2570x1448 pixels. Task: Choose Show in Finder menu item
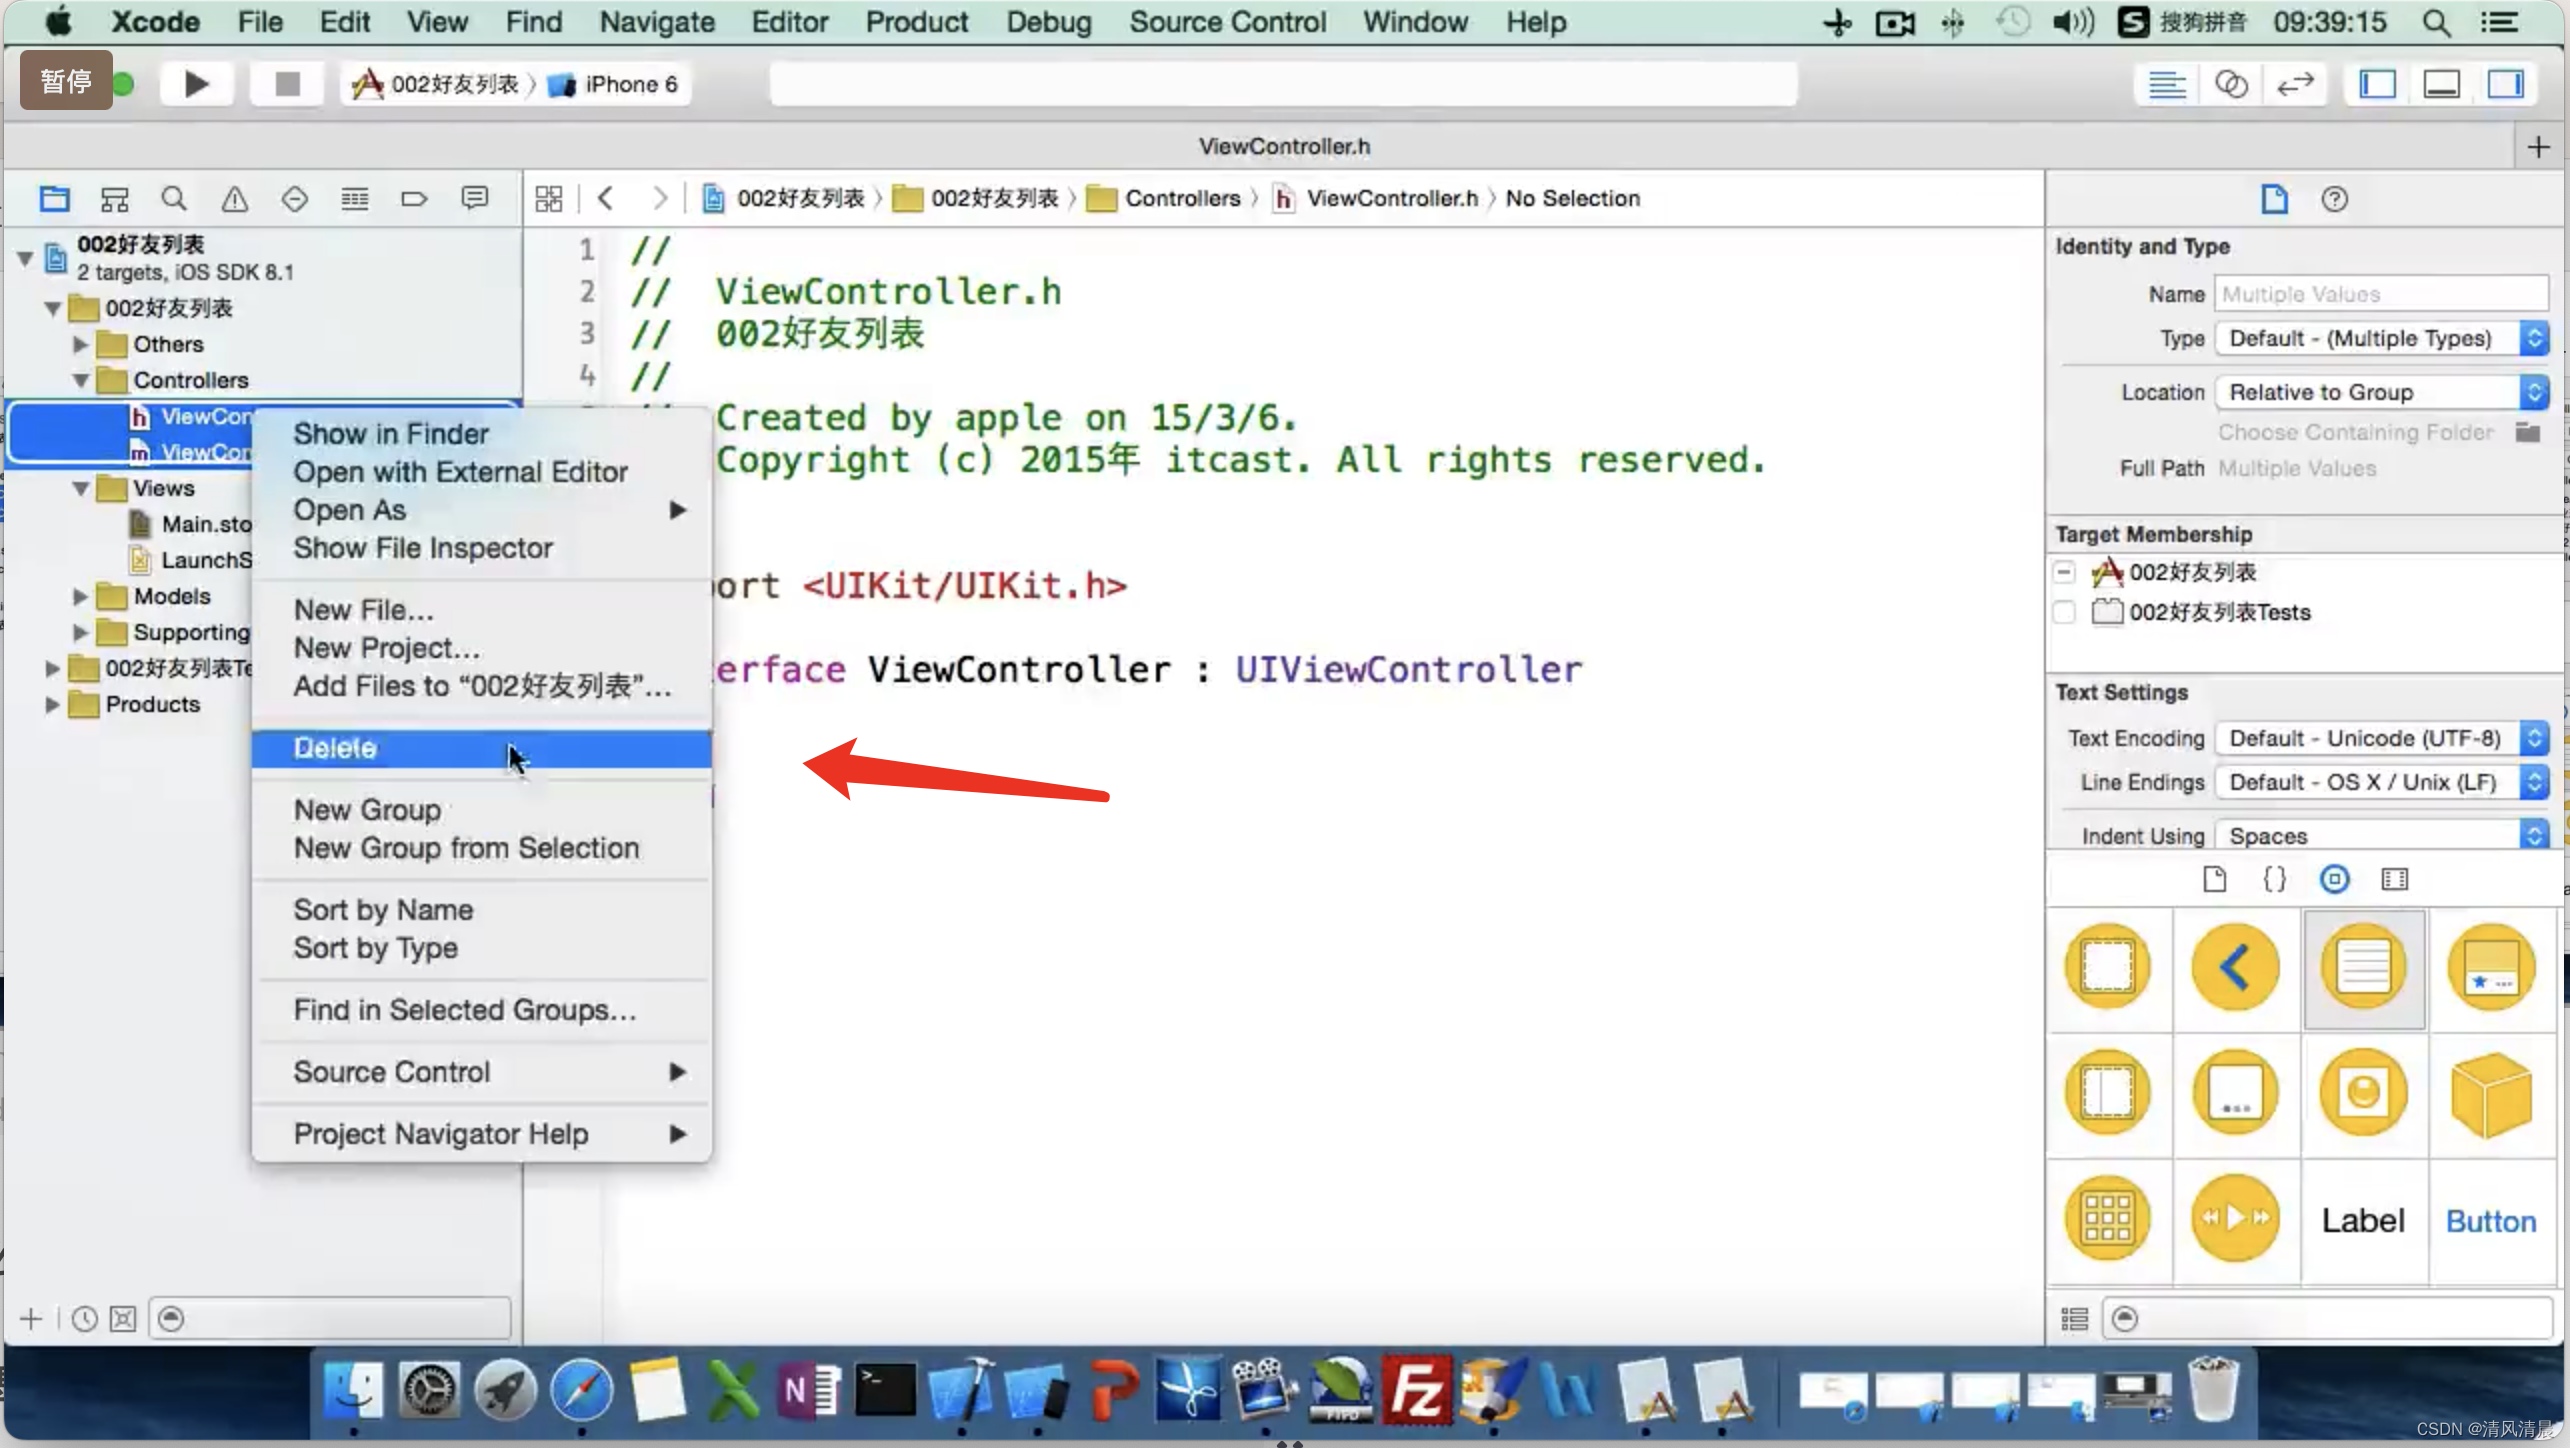(x=481, y=434)
